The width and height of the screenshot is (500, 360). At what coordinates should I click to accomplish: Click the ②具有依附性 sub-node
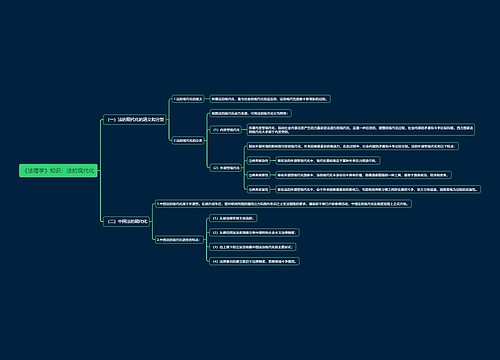tap(258, 175)
